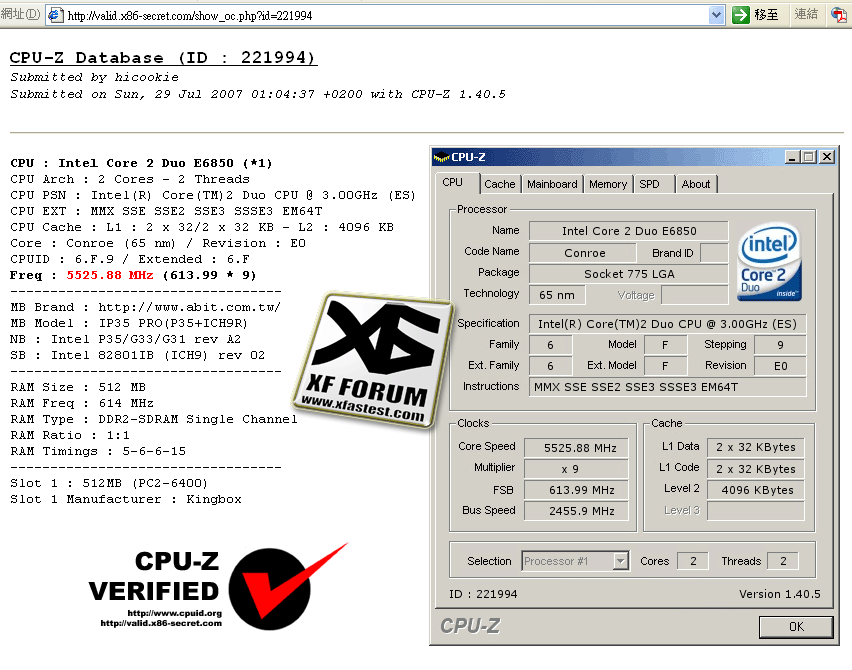852x670 pixels.
Task: Click the Bus Speed value 2455.9 MHz
Action: point(576,511)
